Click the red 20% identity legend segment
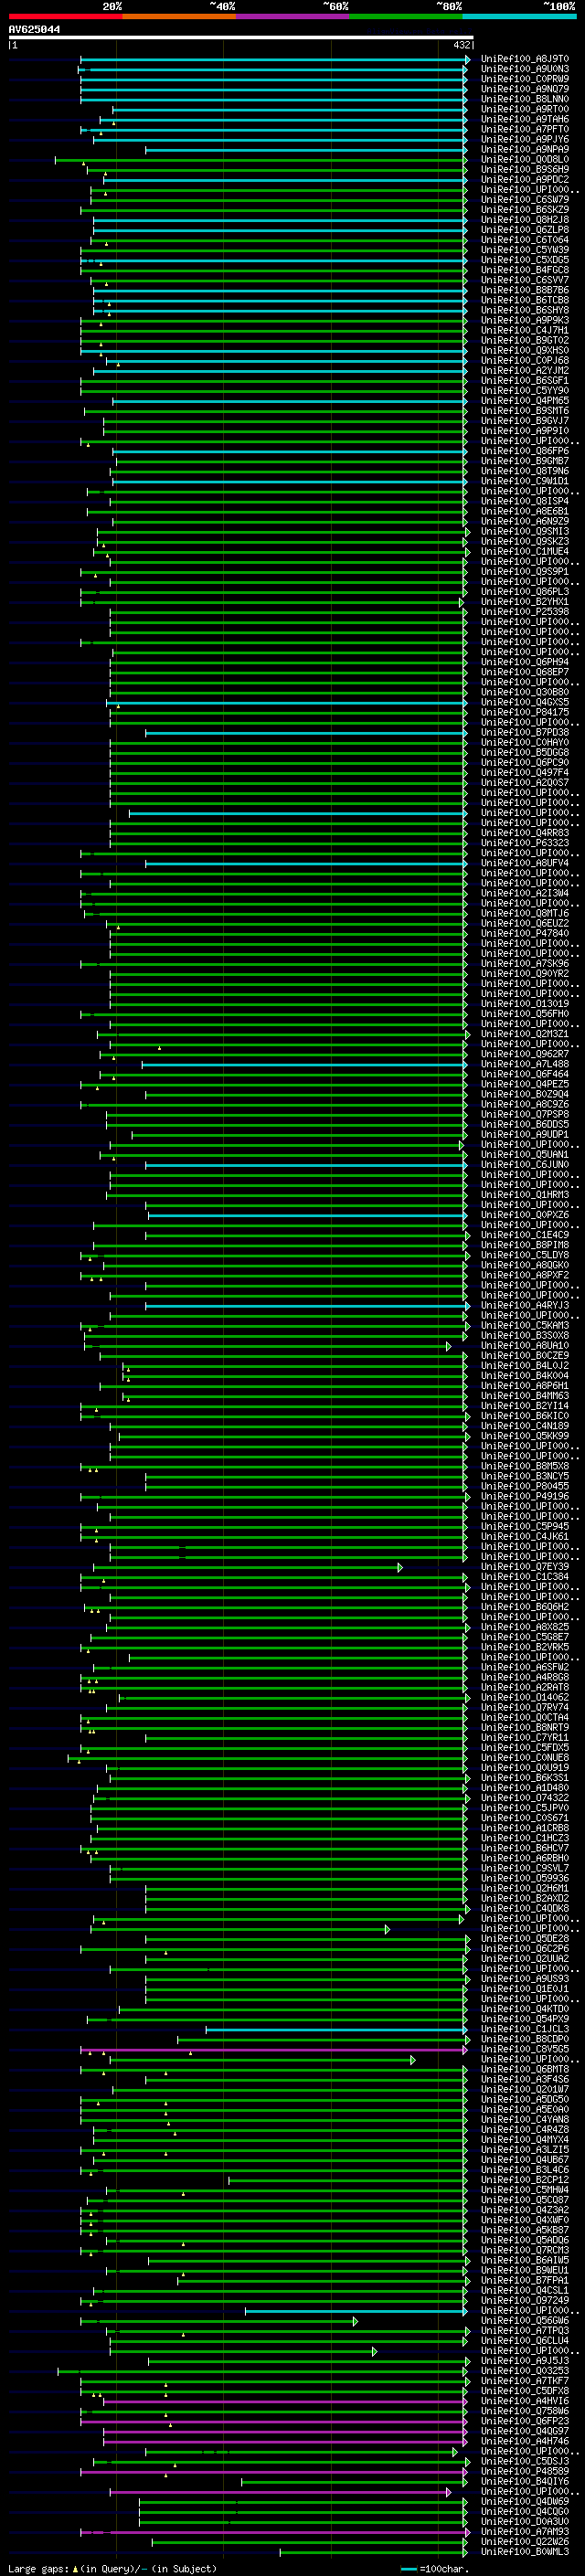The image size is (585, 2576). [65, 16]
